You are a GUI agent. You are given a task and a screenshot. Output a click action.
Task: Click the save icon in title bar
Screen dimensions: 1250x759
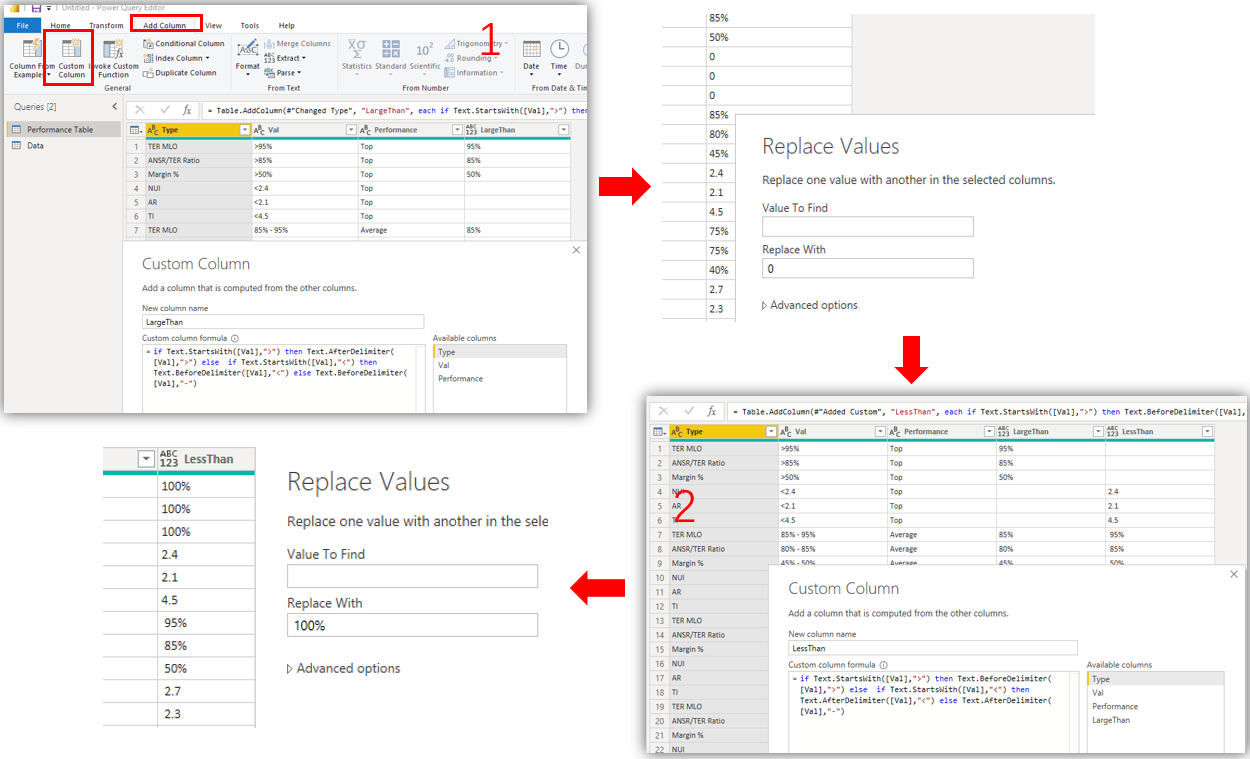tap(36, 7)
